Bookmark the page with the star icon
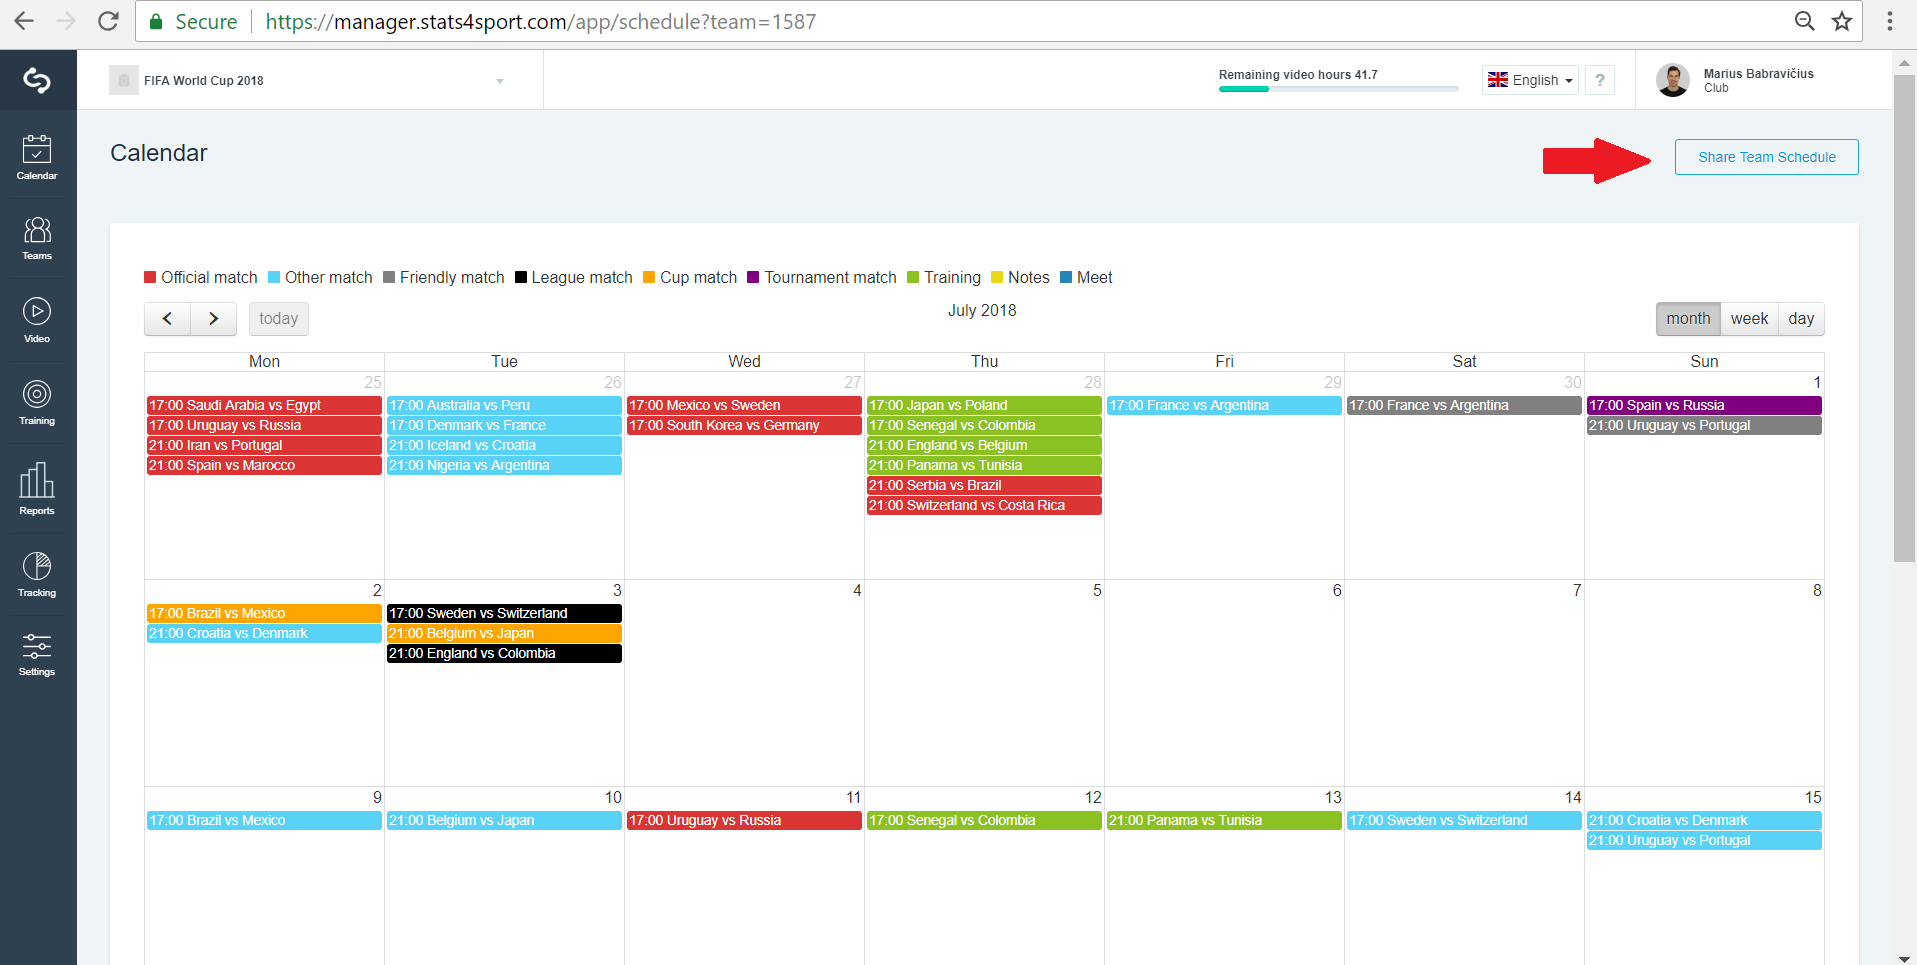1917x965 pixels. tap(1842, 21)
